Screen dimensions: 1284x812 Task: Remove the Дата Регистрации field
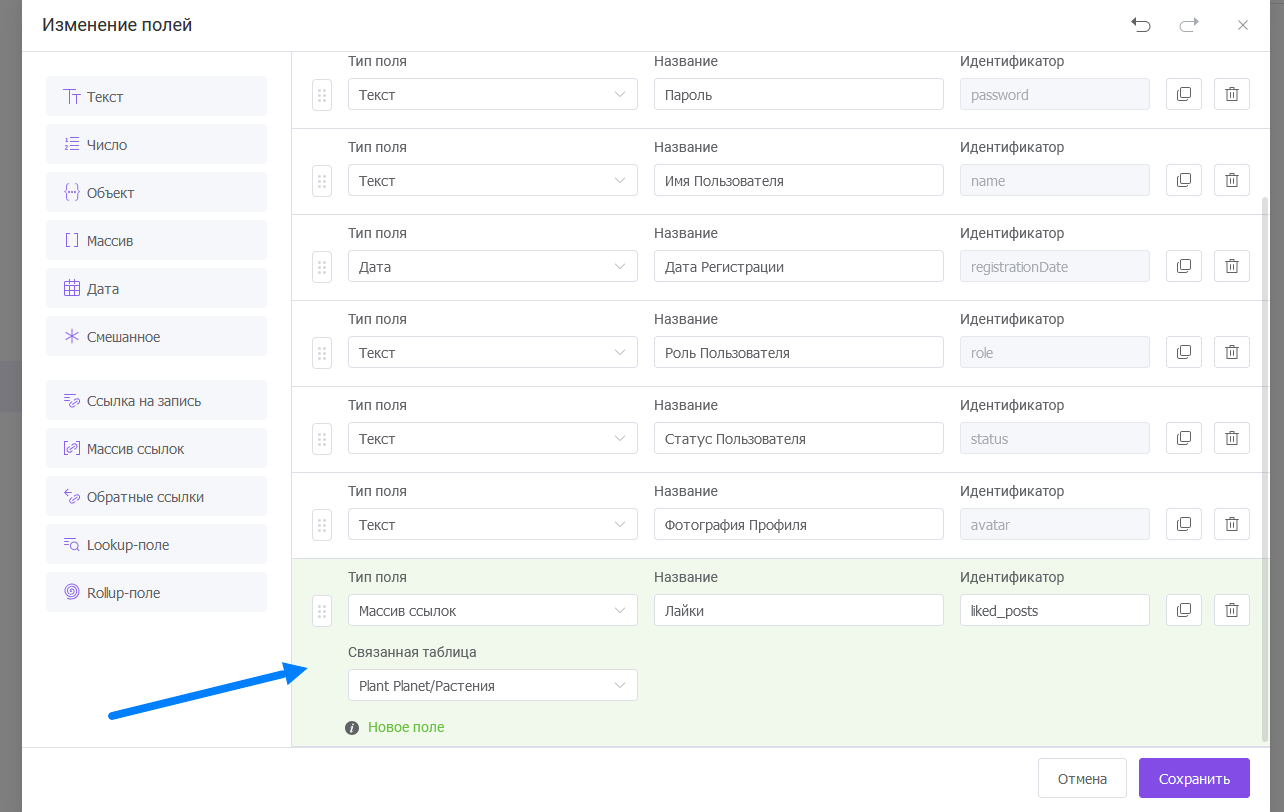pyautogui.click(x=1232, y=266)
